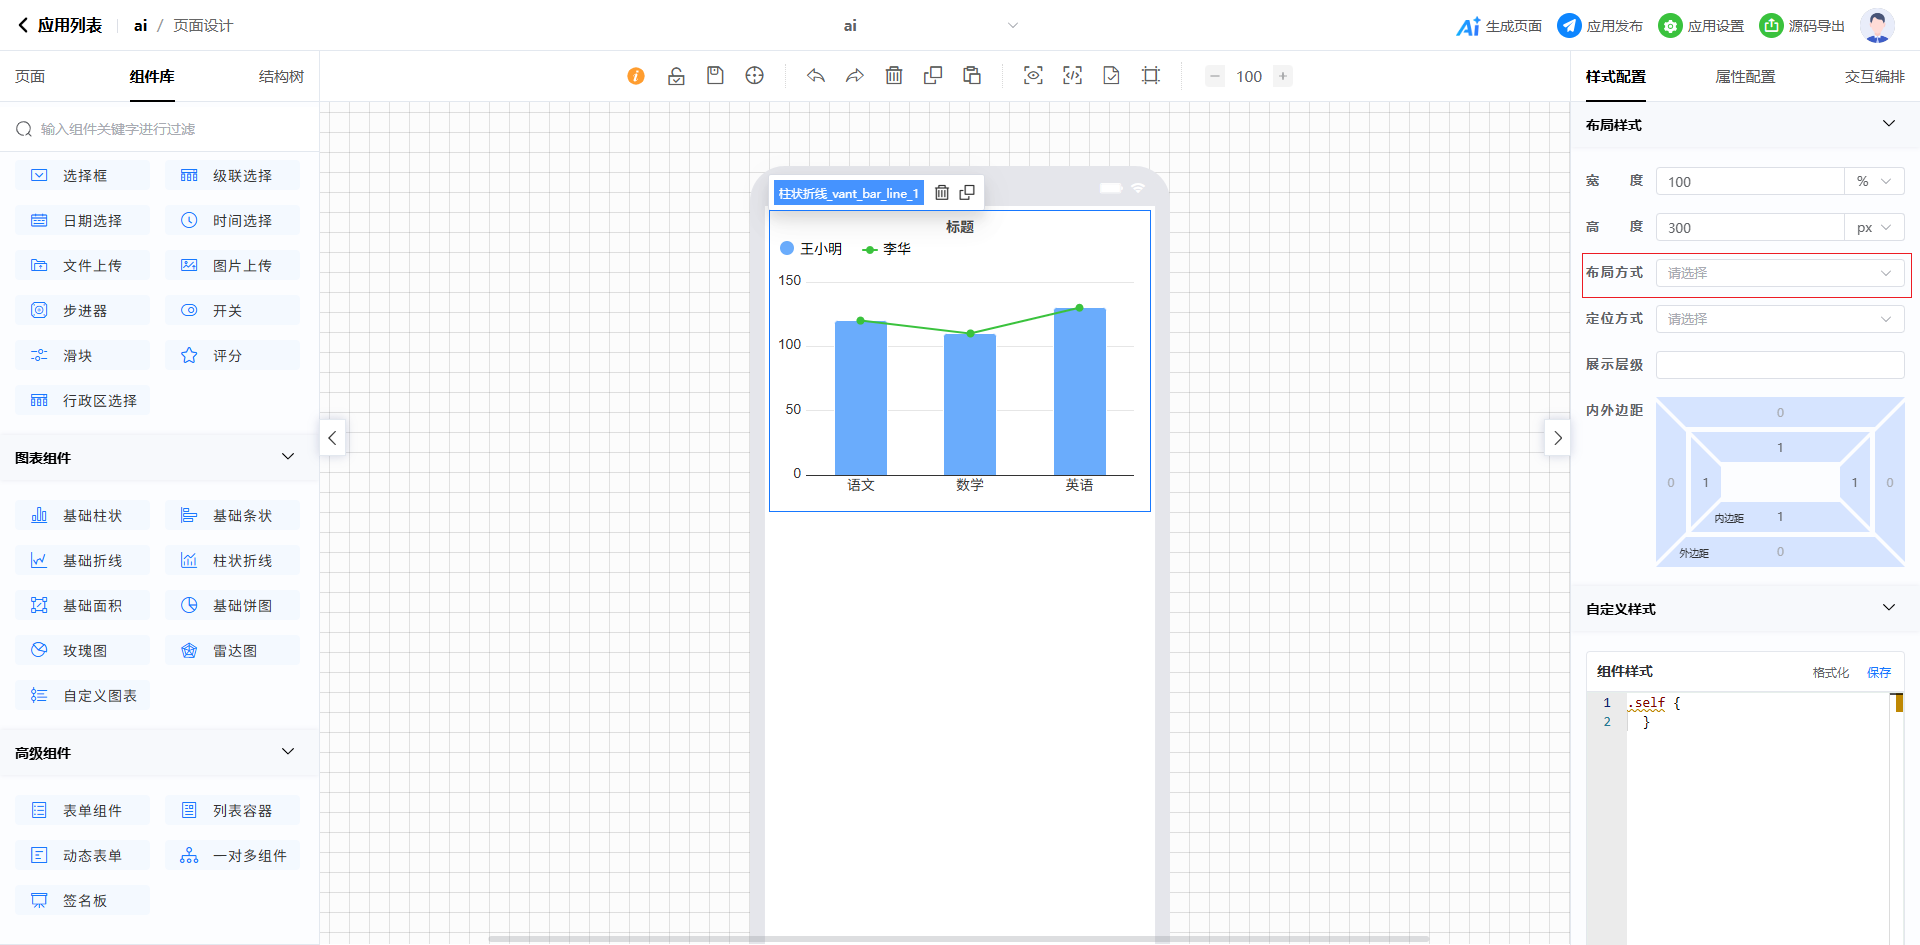Open the 定位方式 dropdown
This screenshot has width=1920, height=945.
coord(1779,319)
